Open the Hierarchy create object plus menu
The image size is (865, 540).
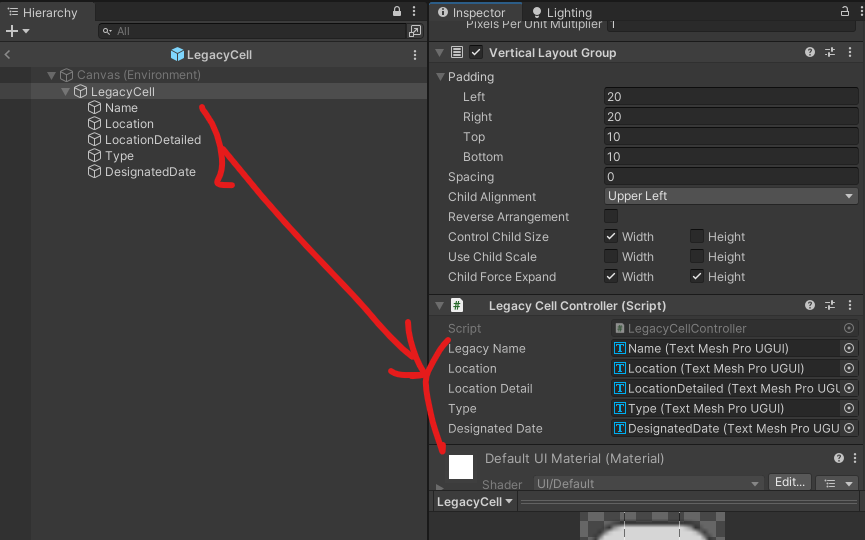[17, 31]
